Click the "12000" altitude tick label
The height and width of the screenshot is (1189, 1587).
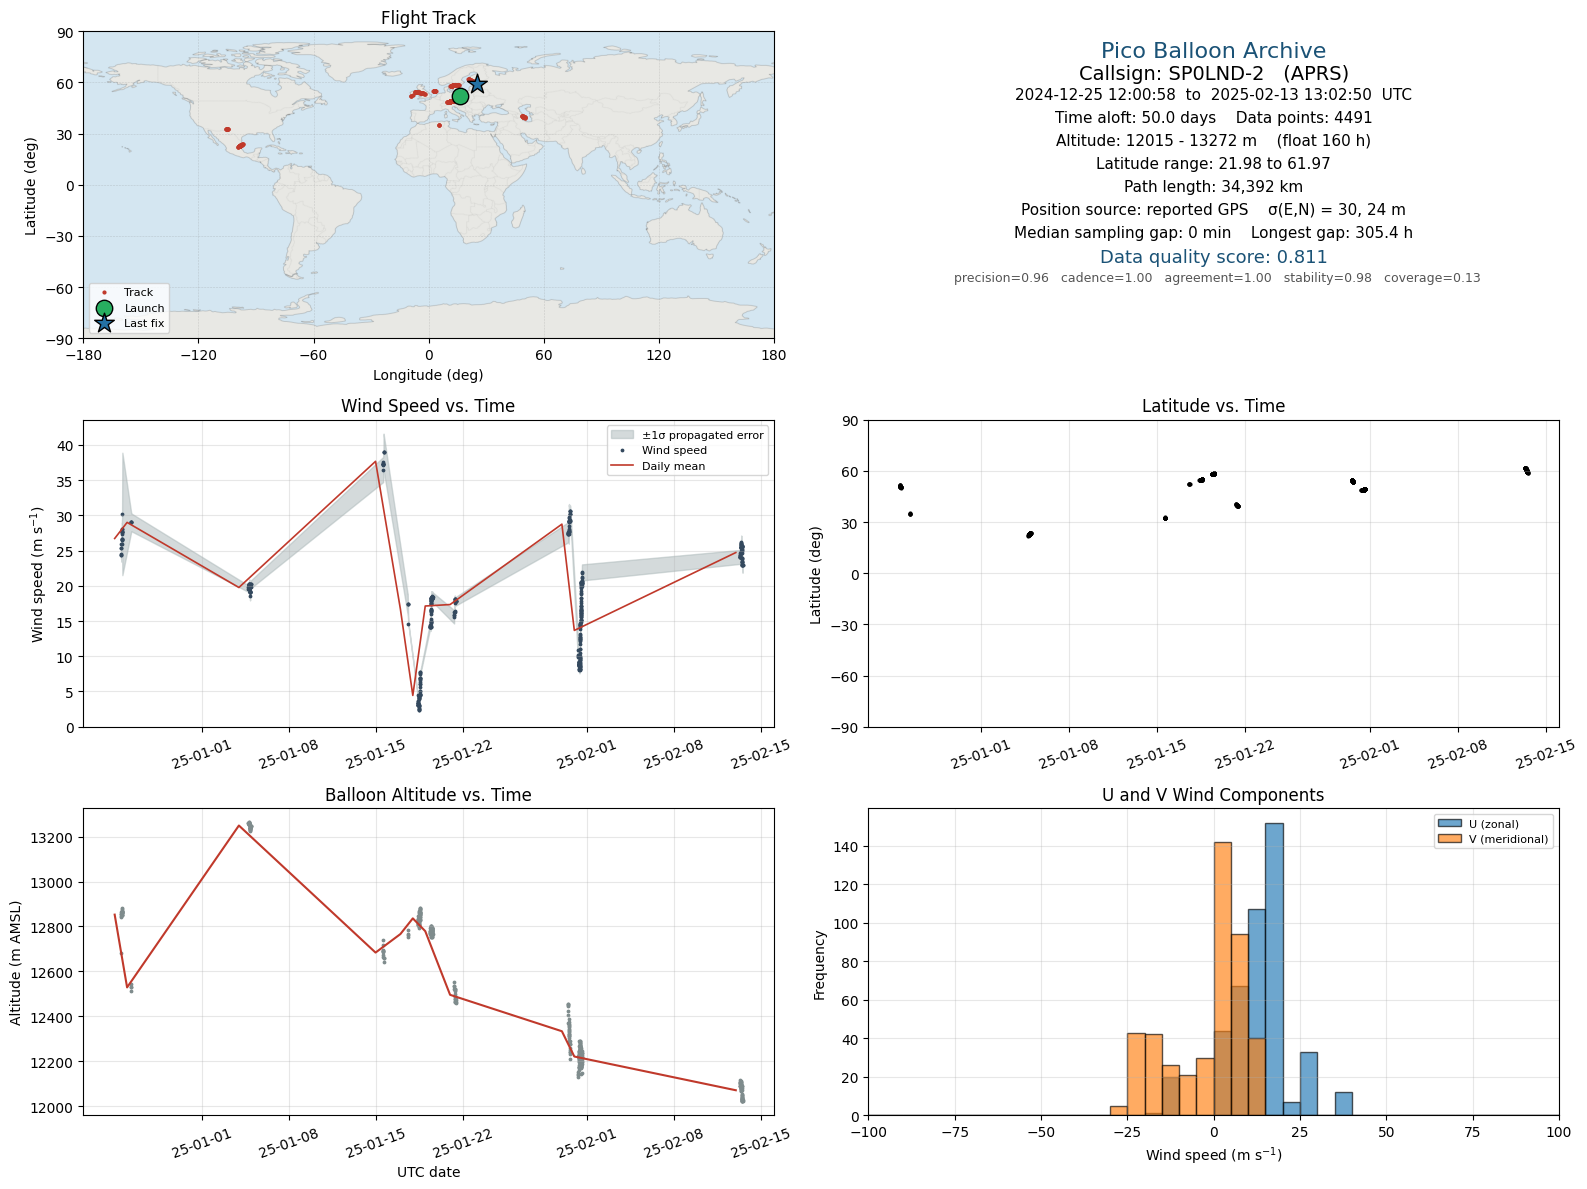(x=56, y=1107)
